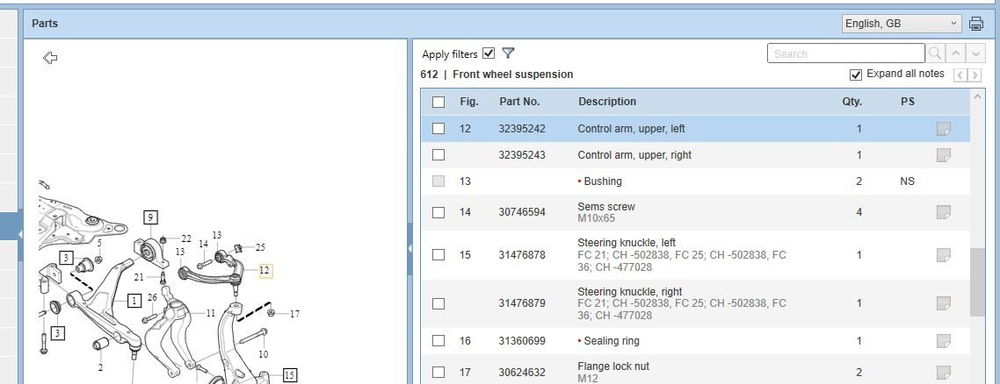Screen dimensions: 1000x384
Task: Select the Bushing row text
Action: pyautogui.click(x=603, y=181)
